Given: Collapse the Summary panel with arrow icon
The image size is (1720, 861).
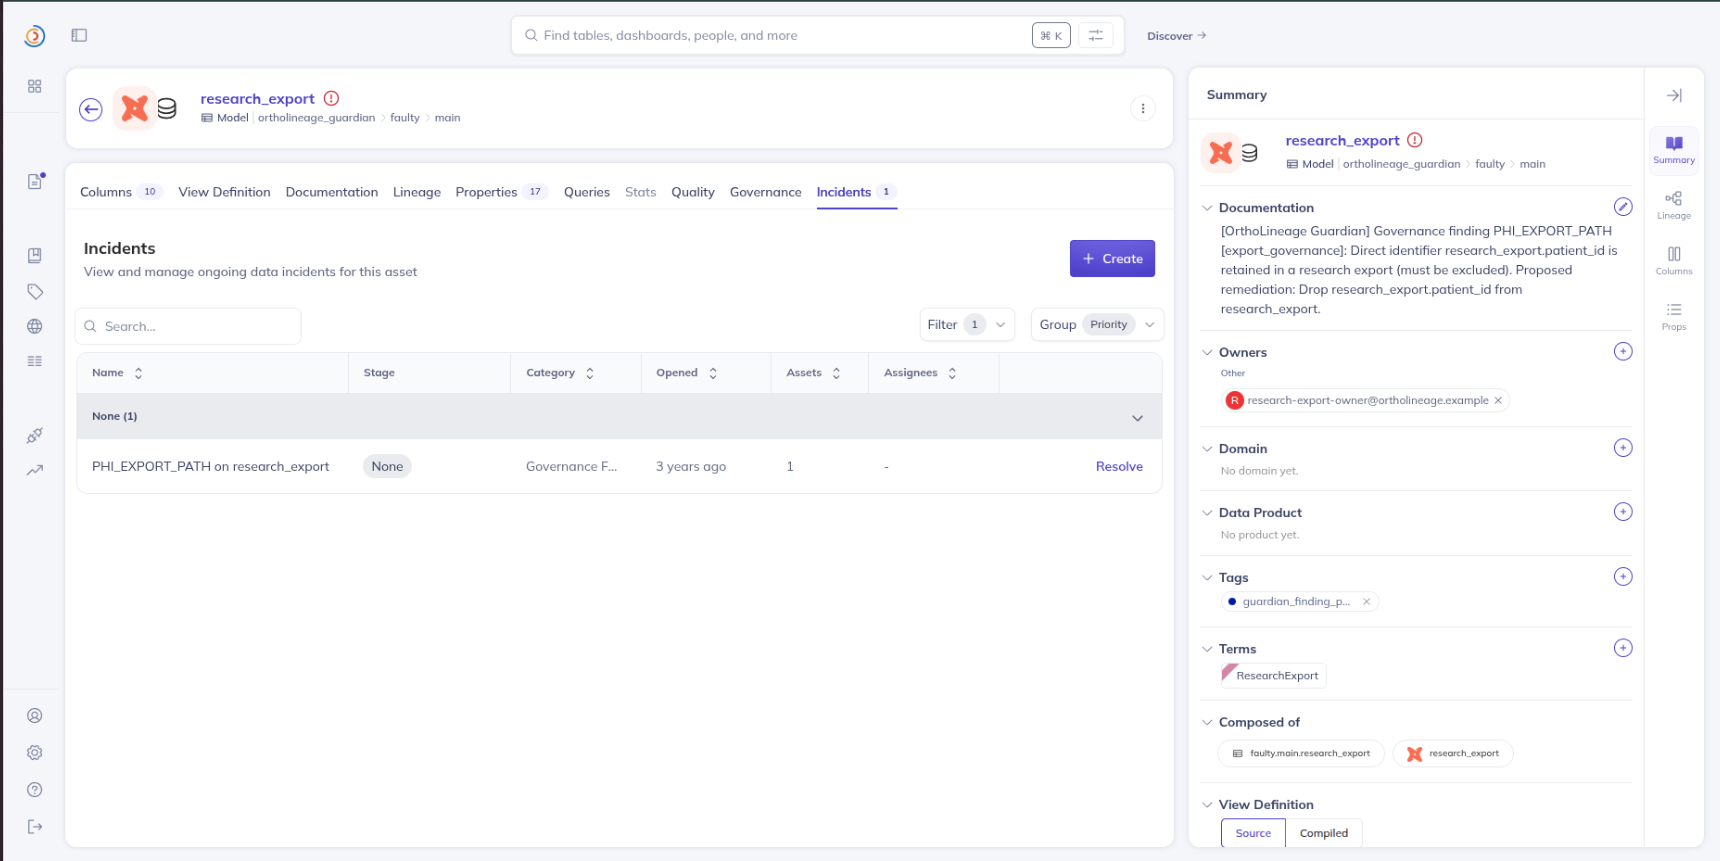Looking at the screenshot, I should [1674, 95].
